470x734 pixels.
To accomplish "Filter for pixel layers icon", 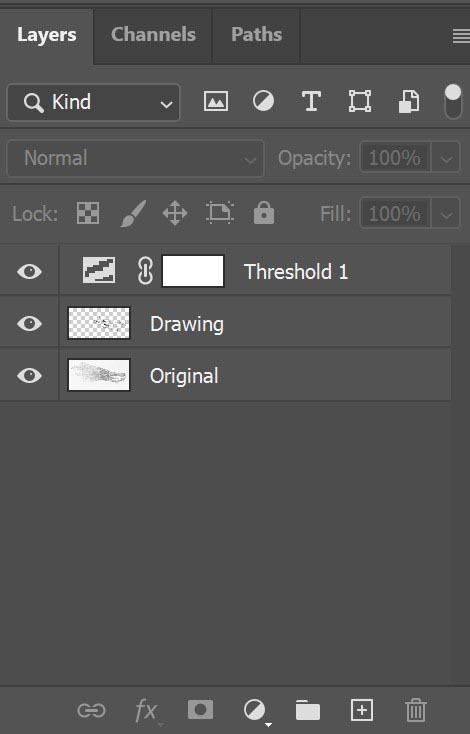I will point(216,102).
